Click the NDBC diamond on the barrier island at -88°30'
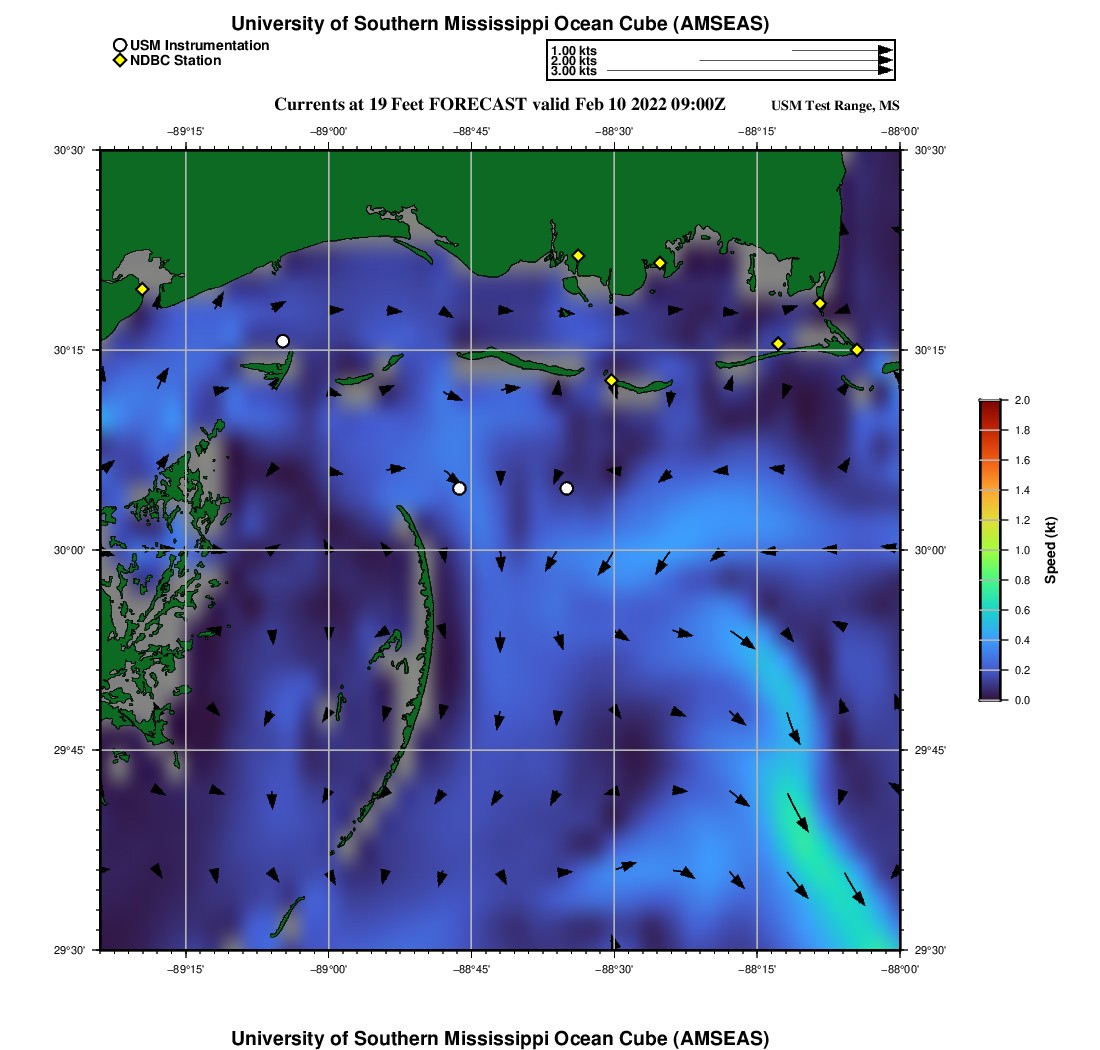 611,380
